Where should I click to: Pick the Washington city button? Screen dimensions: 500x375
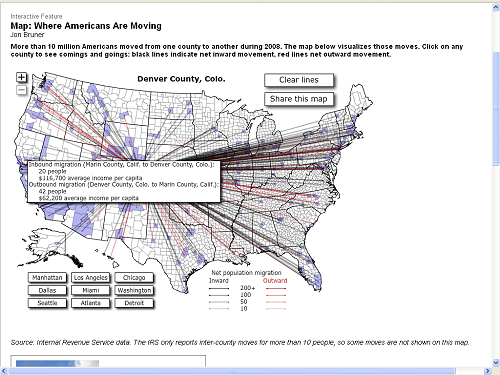click(134, 290)
